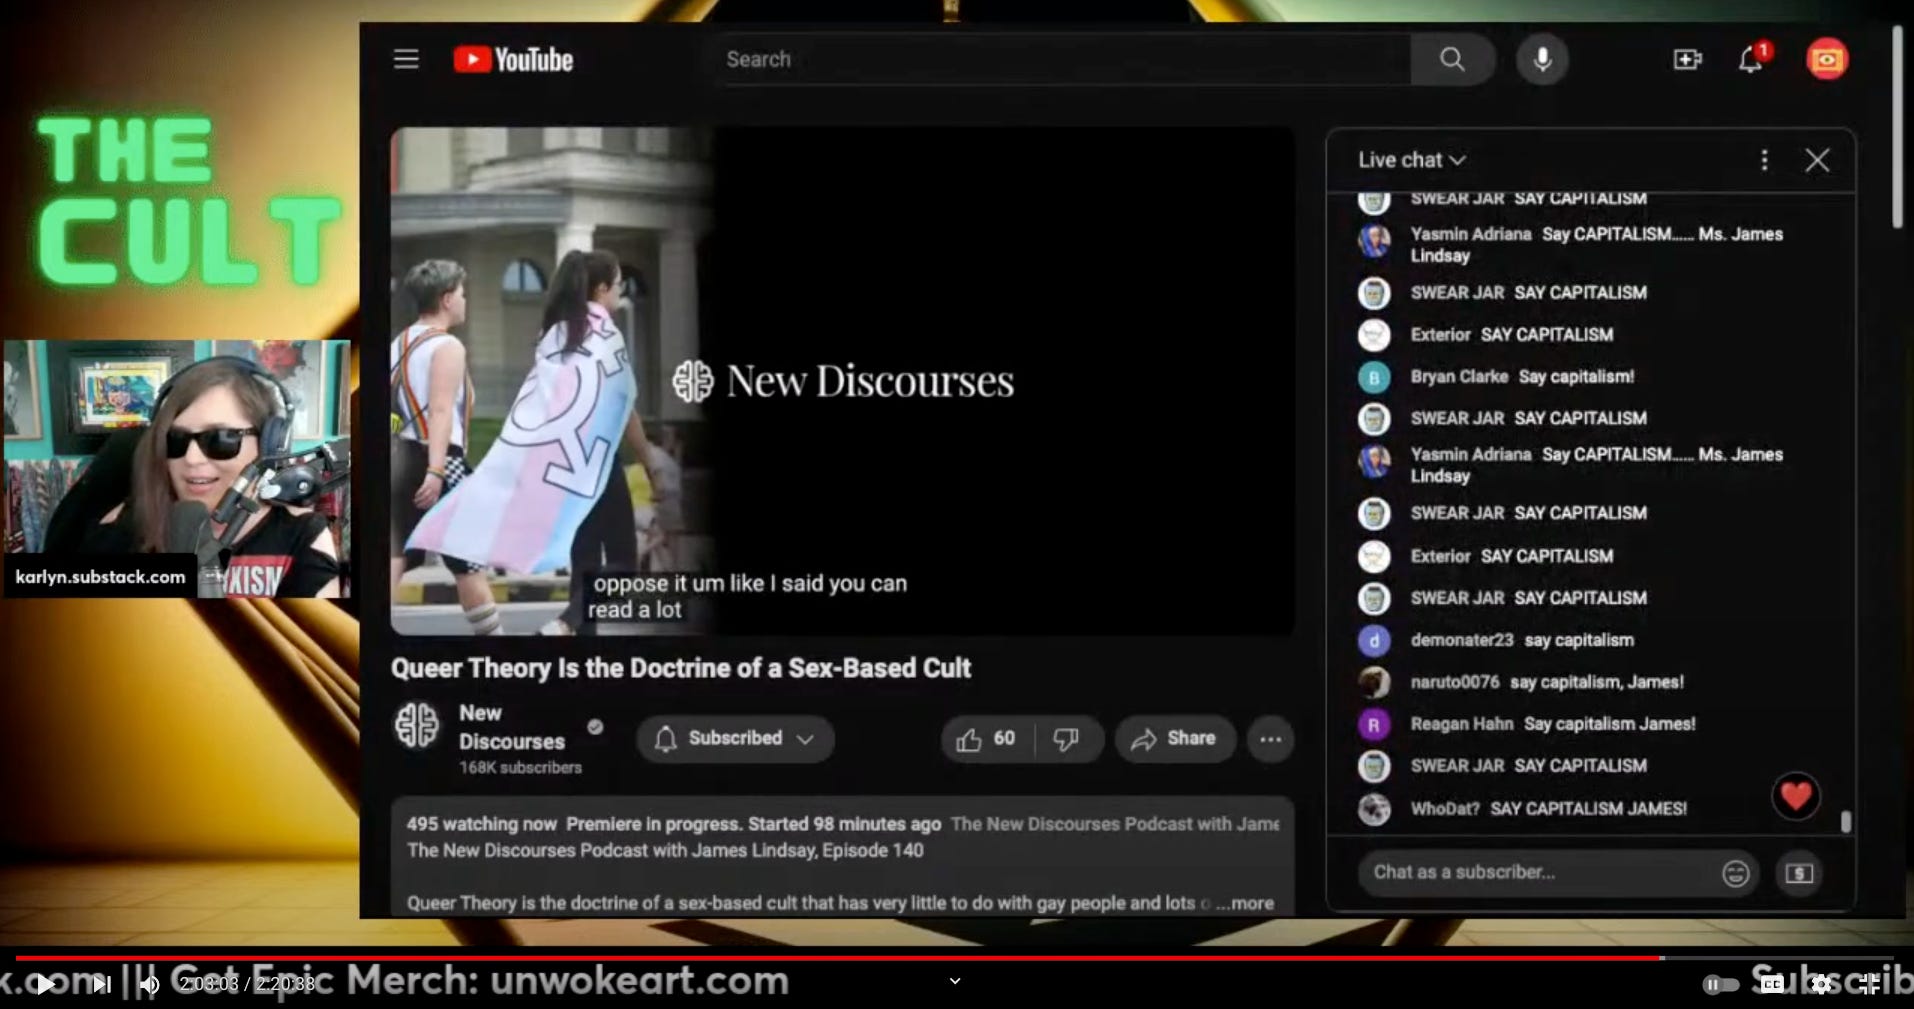Click the search magnifier button
This screenshot has width=1914, height=1009.
(1452, 60)
